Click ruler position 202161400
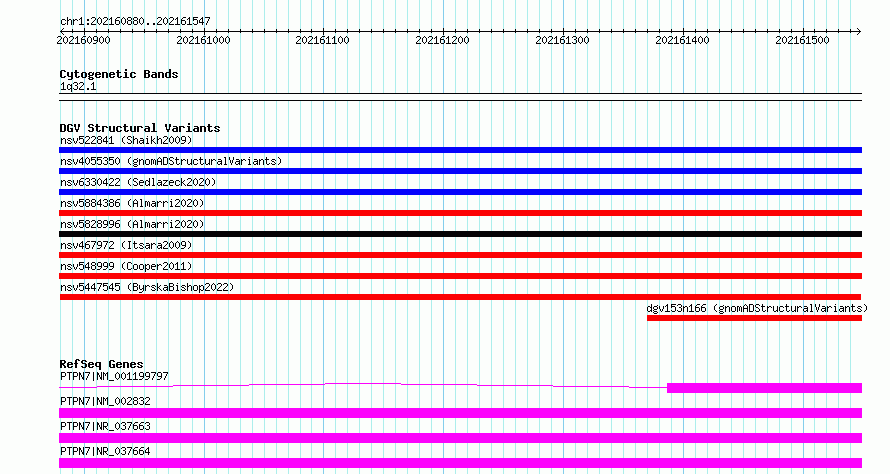 pyautogui.click(x=682, y=40)
